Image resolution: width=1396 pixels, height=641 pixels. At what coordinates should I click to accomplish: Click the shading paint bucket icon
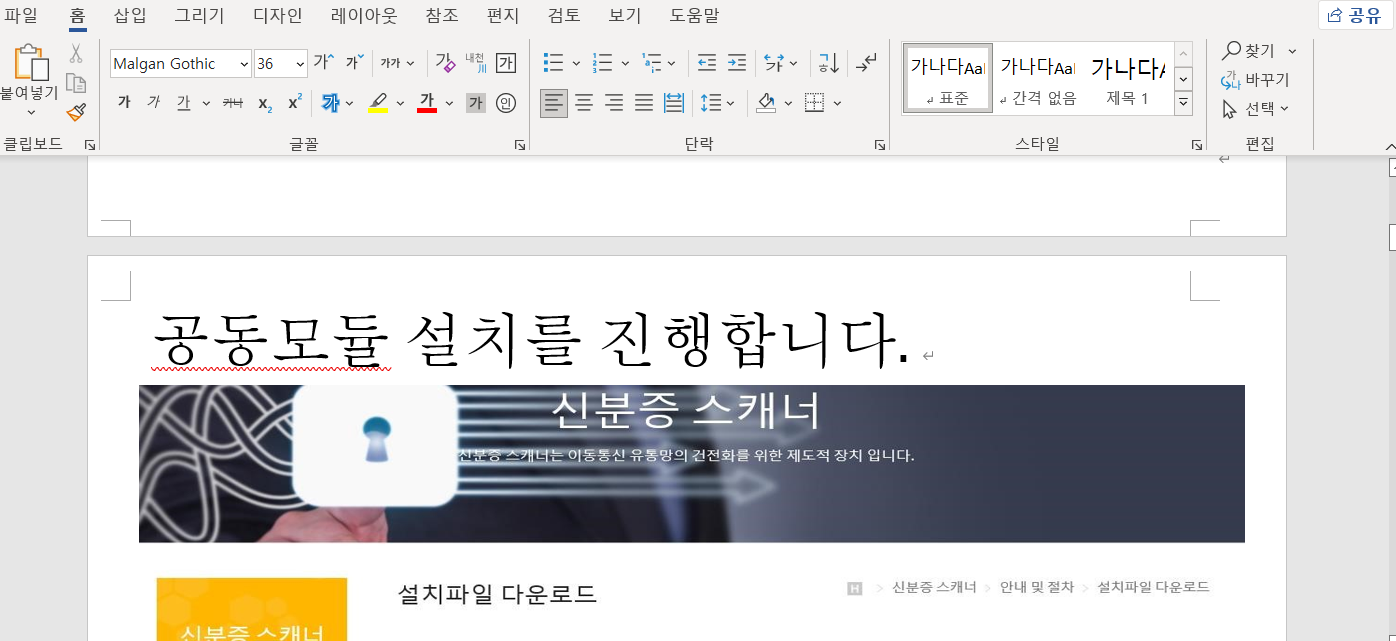click(x=766, y=103)
